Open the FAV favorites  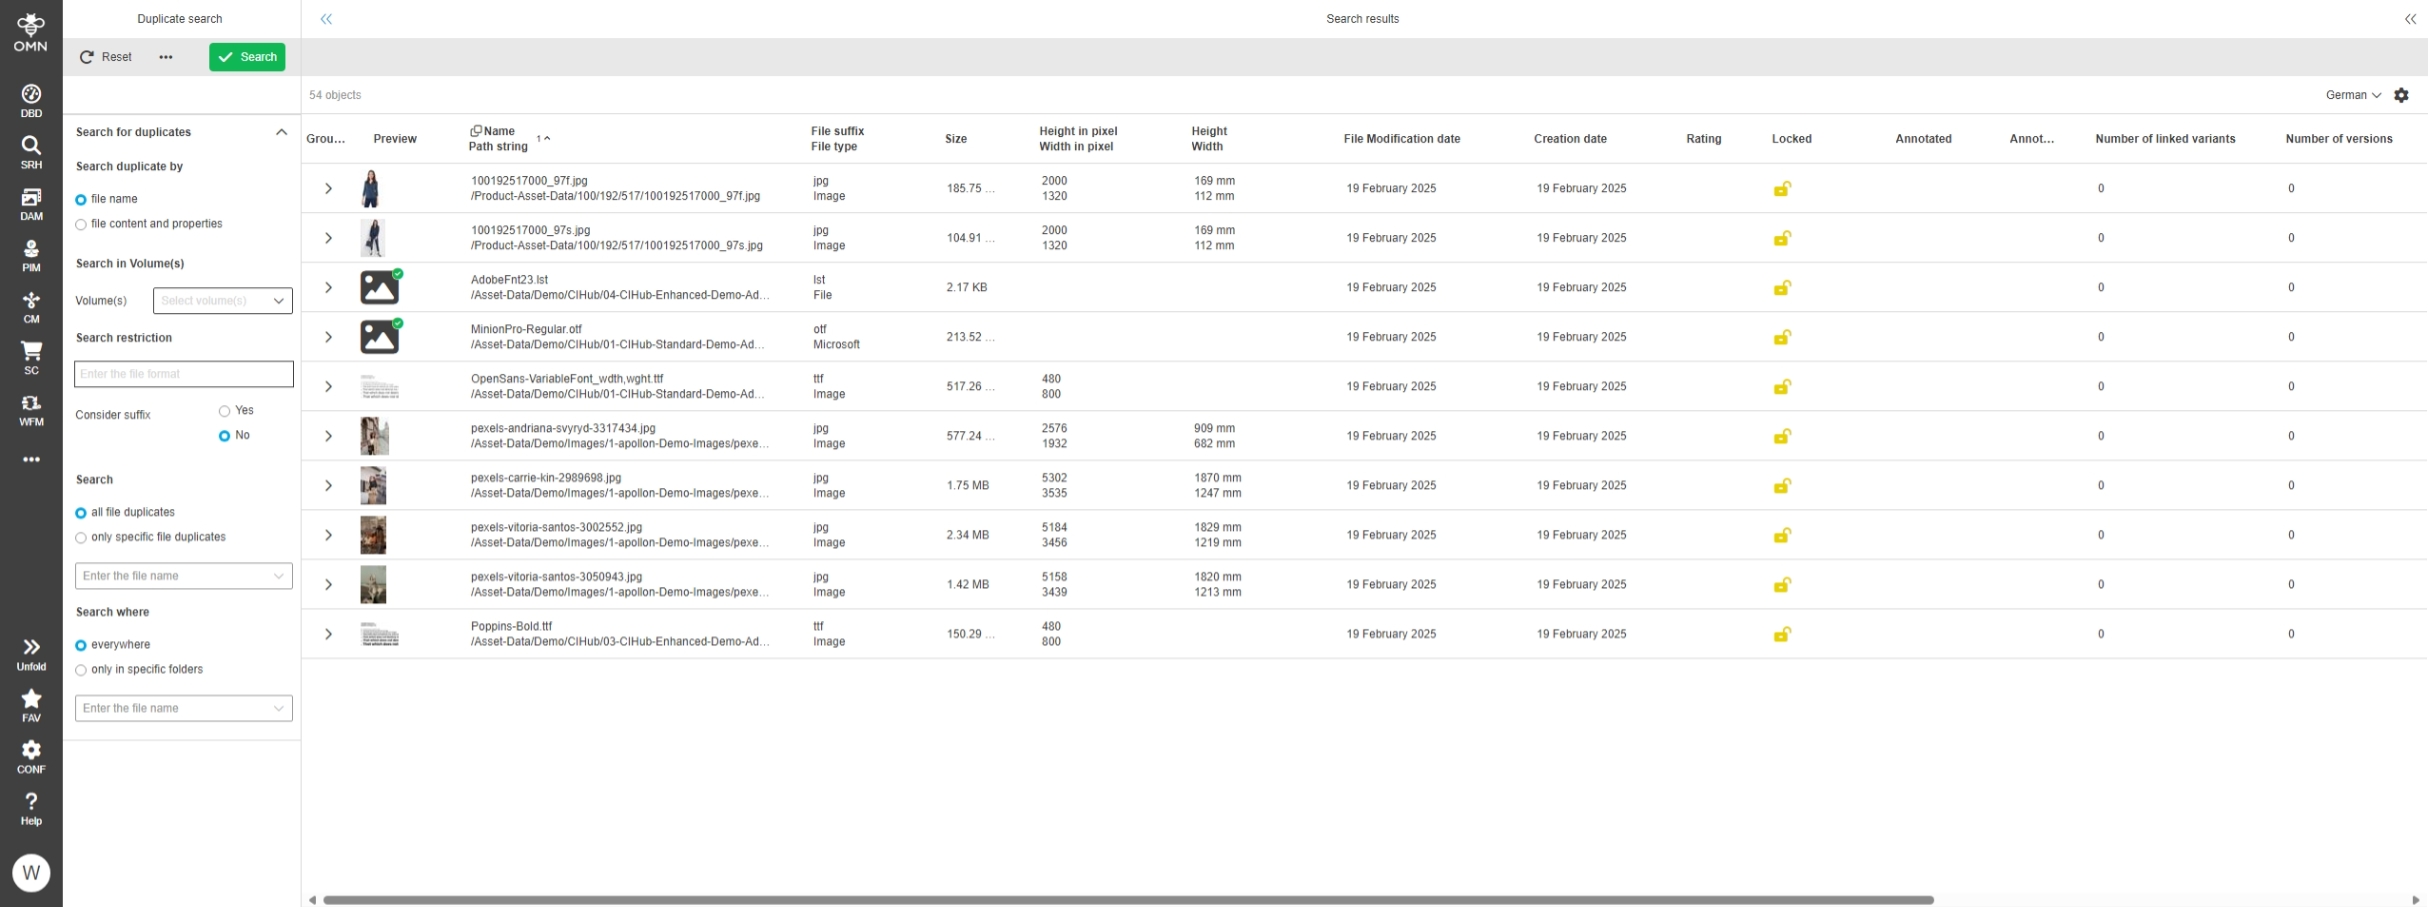[31, 706]
